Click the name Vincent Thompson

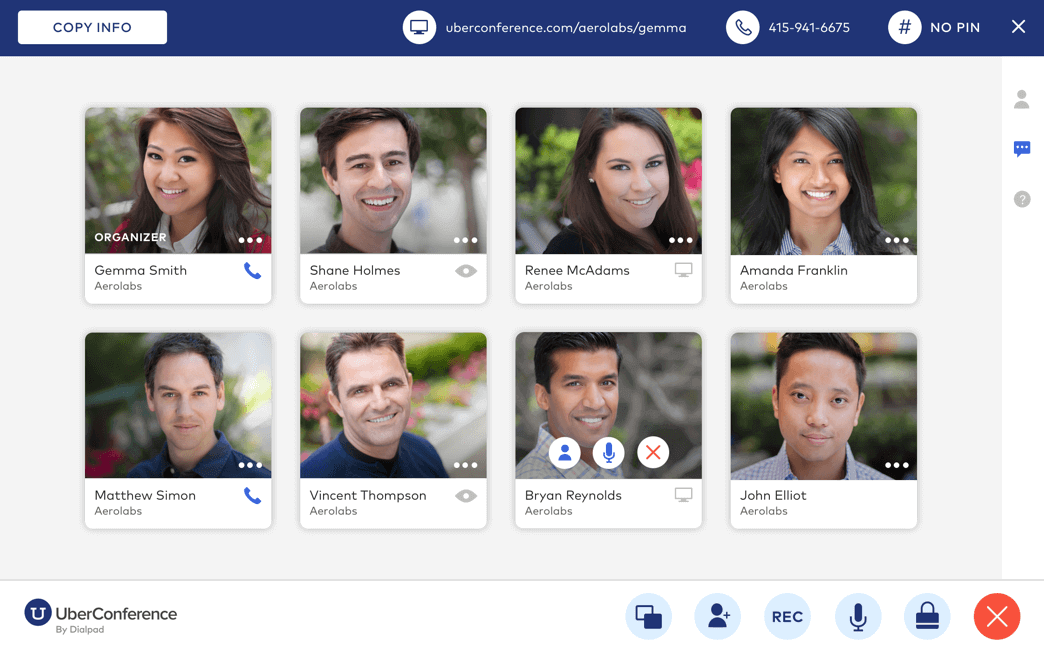pyautogui.click(x=368, y=495)
